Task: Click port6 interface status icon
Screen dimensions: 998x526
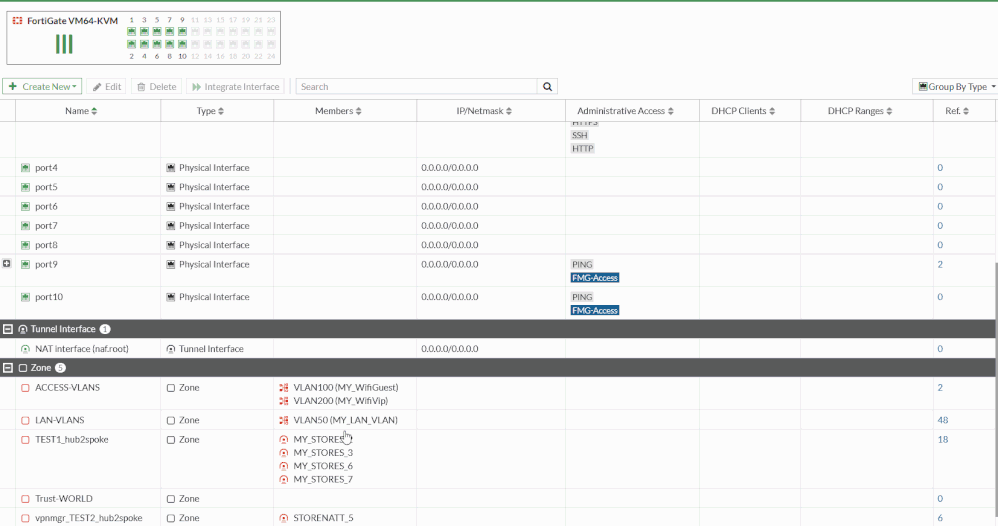Action: click(25, 206)
